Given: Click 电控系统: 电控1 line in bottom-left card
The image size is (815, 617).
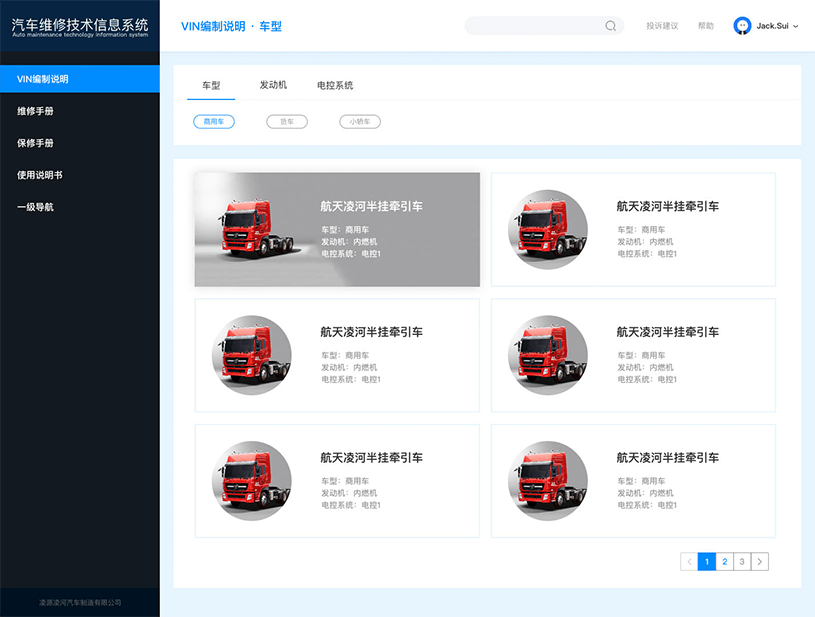Looking at the screenshot, I should [x=351, y=505].
